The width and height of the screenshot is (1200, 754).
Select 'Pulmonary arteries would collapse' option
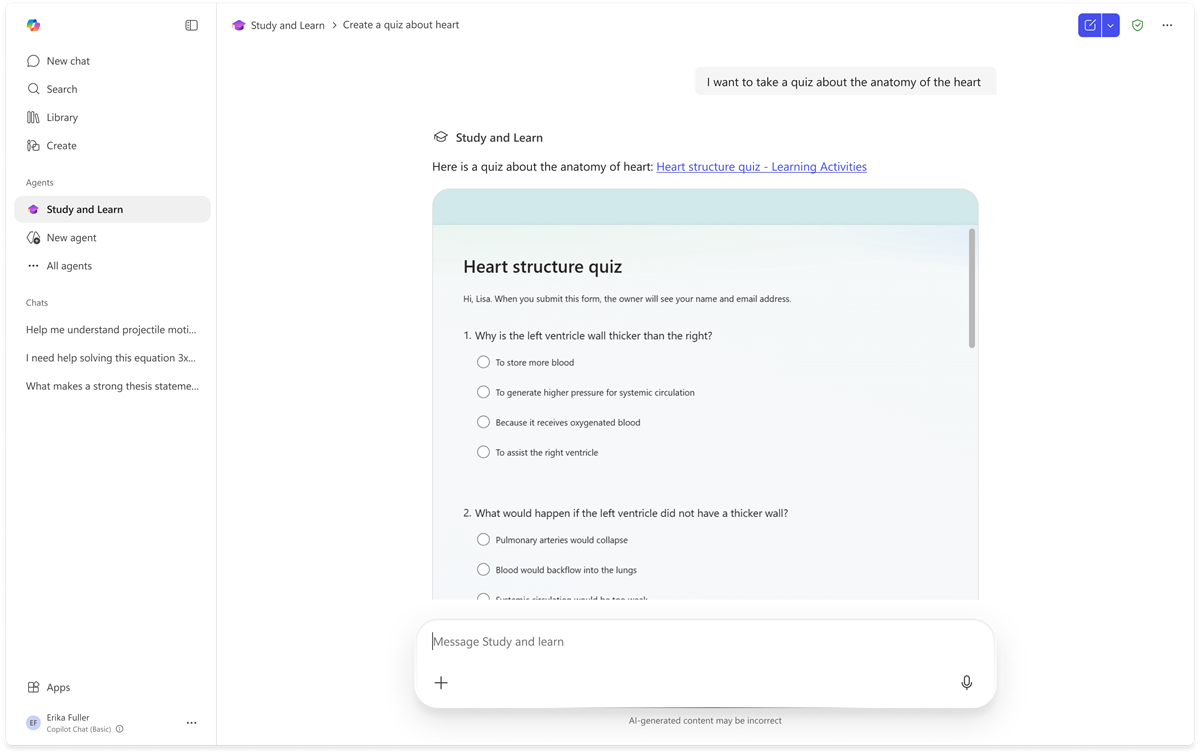tap(483, 539)
